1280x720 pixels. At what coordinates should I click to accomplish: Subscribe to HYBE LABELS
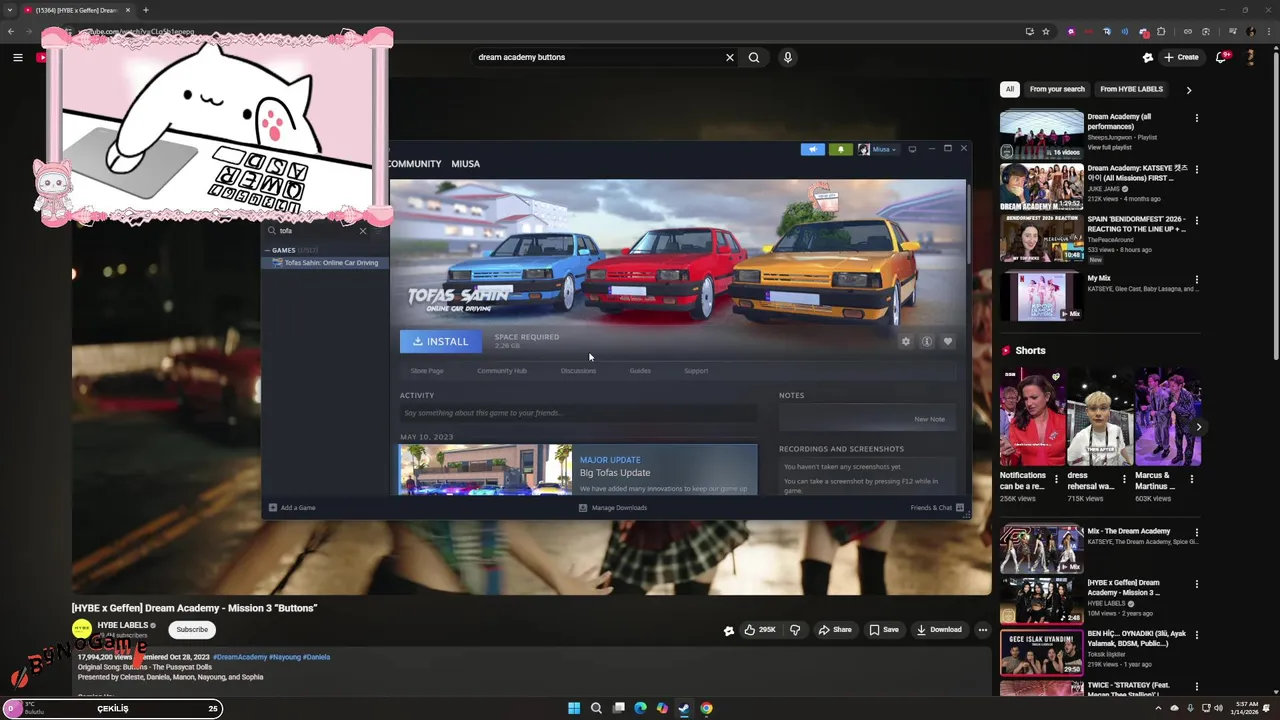click(x=192, y=630)
